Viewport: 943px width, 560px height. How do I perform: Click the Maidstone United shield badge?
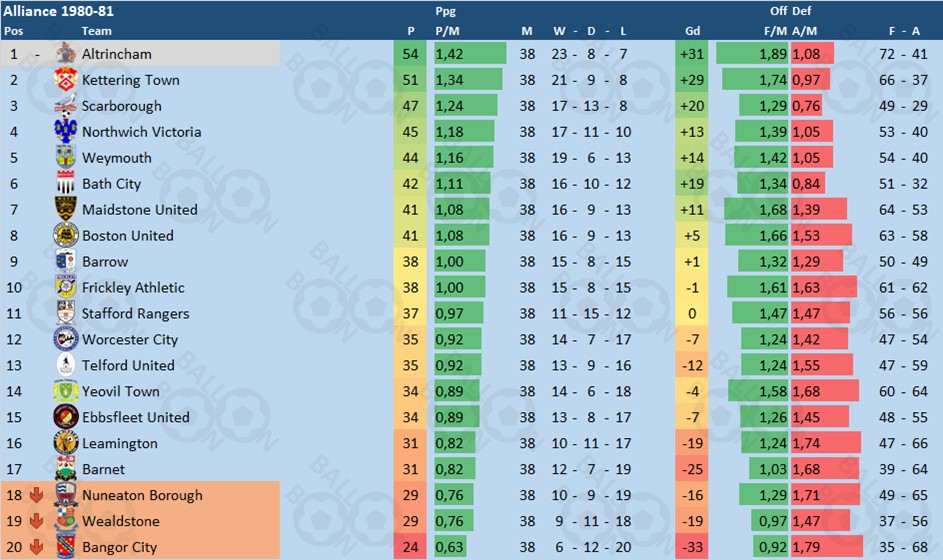click(66, 209)
